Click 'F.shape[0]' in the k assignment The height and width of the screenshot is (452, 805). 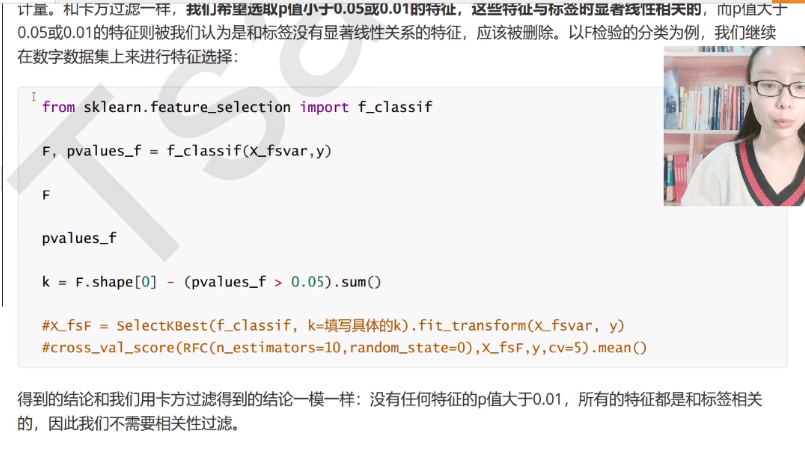[116, 282]
